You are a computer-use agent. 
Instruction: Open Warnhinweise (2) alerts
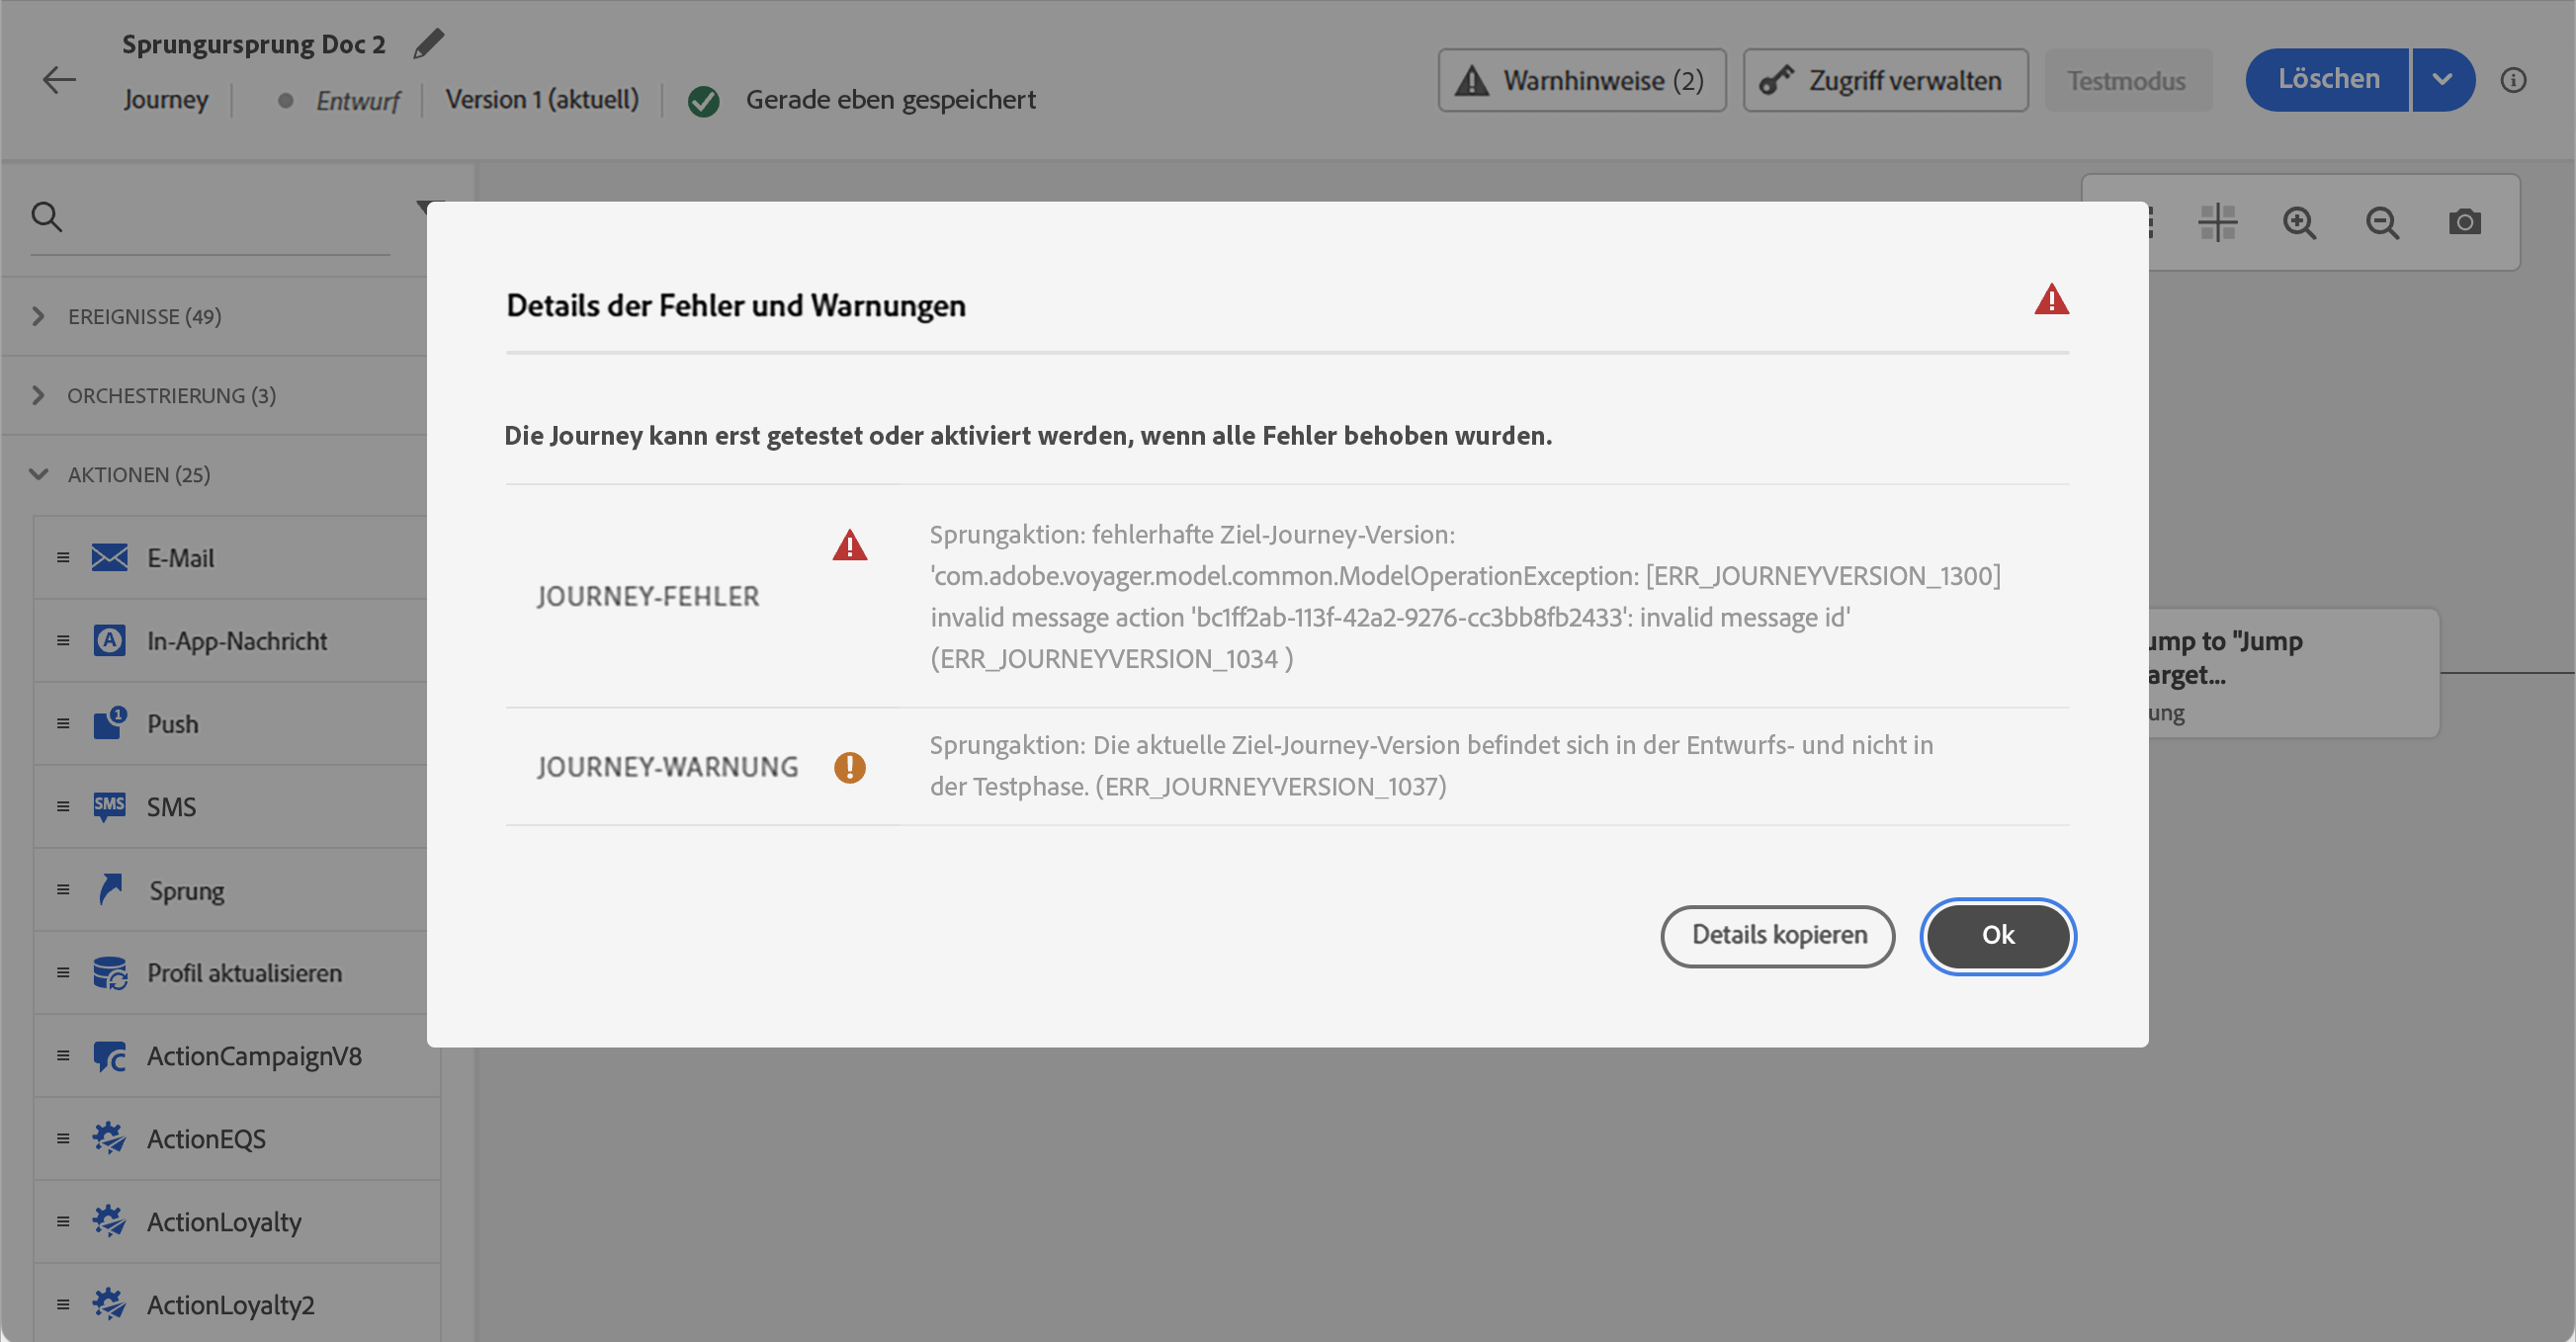pyautogui.click(x=1581, y=80)
